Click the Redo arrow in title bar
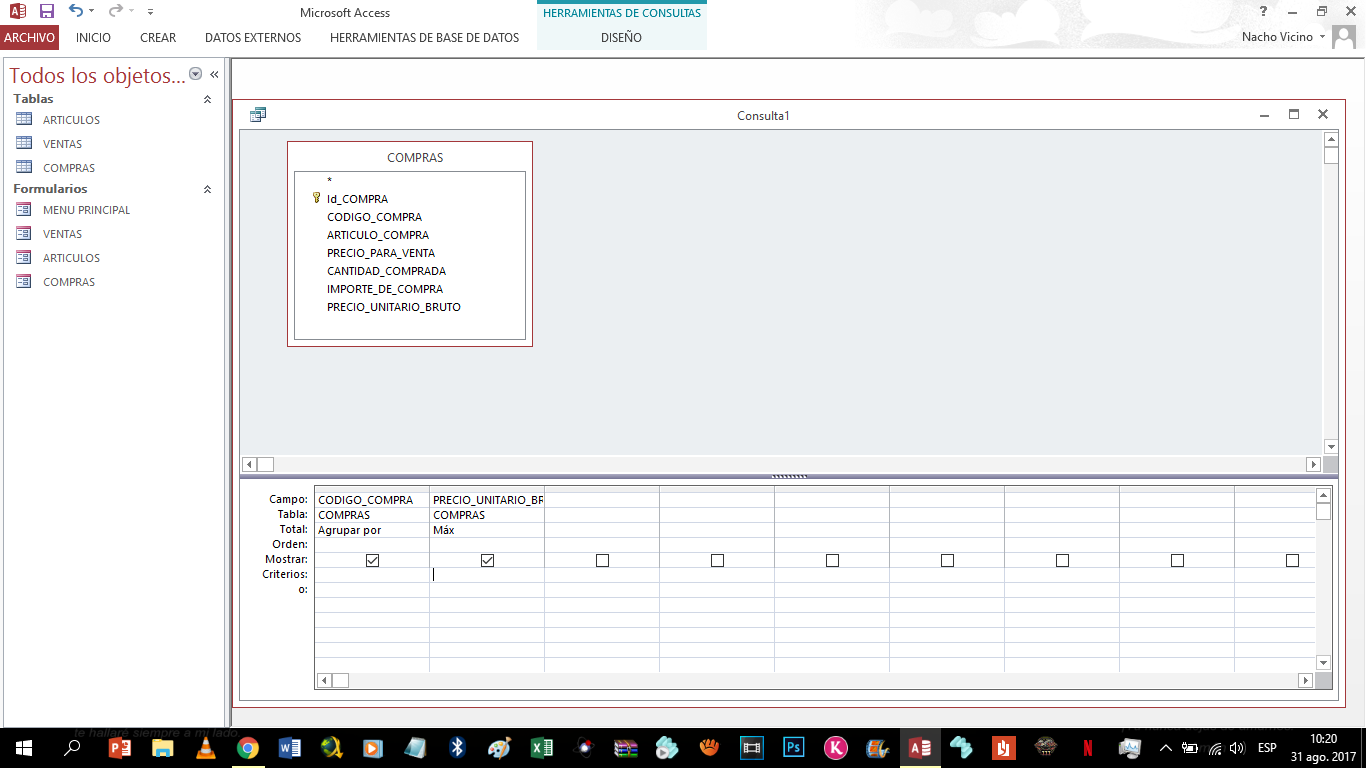The width and height of the screenshot is (1366, 768). click(115, 12)
